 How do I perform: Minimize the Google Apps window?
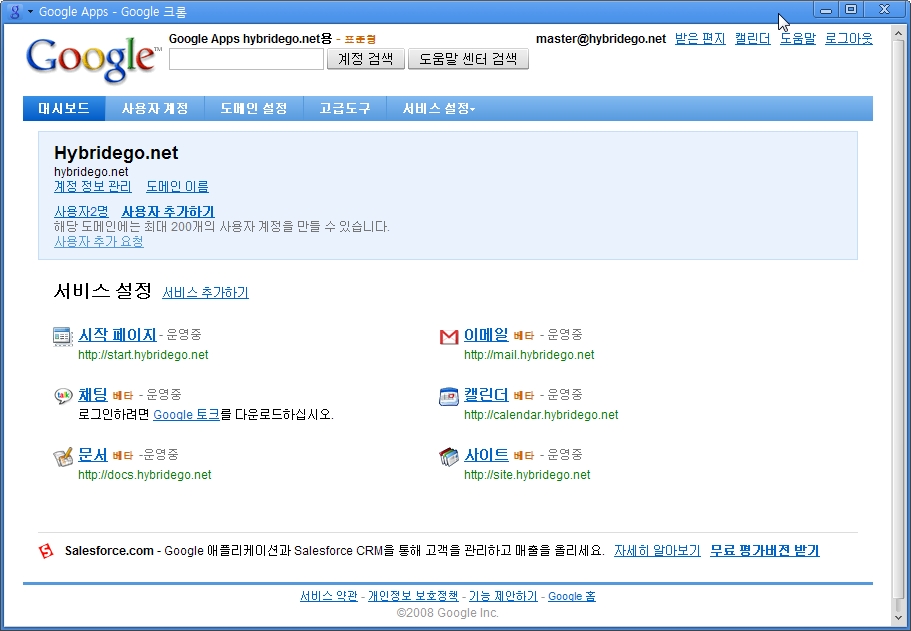click(x=826, y=9)
